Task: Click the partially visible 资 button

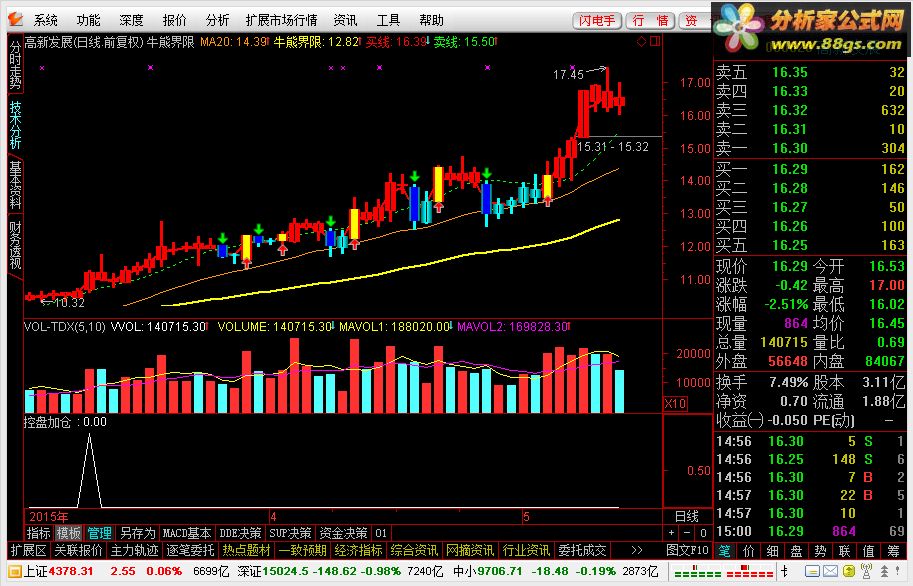Action: click(695, 21)
